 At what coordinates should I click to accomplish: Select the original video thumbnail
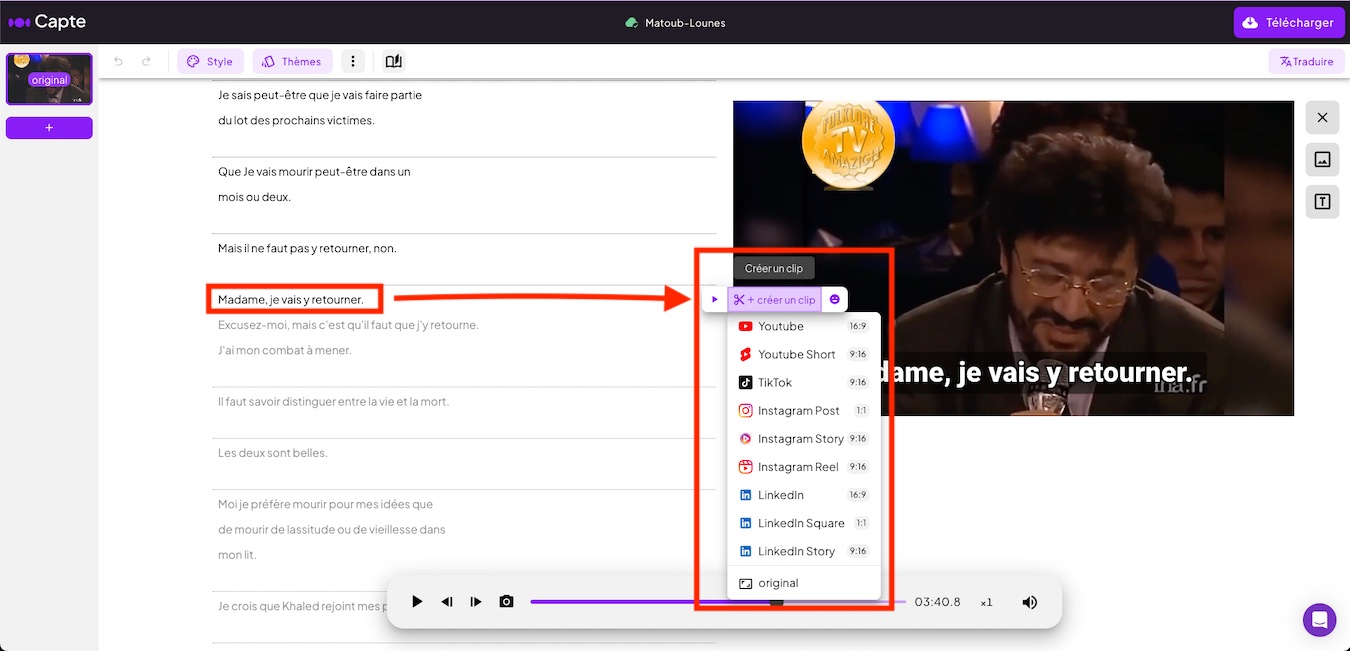tap(49, 79)
